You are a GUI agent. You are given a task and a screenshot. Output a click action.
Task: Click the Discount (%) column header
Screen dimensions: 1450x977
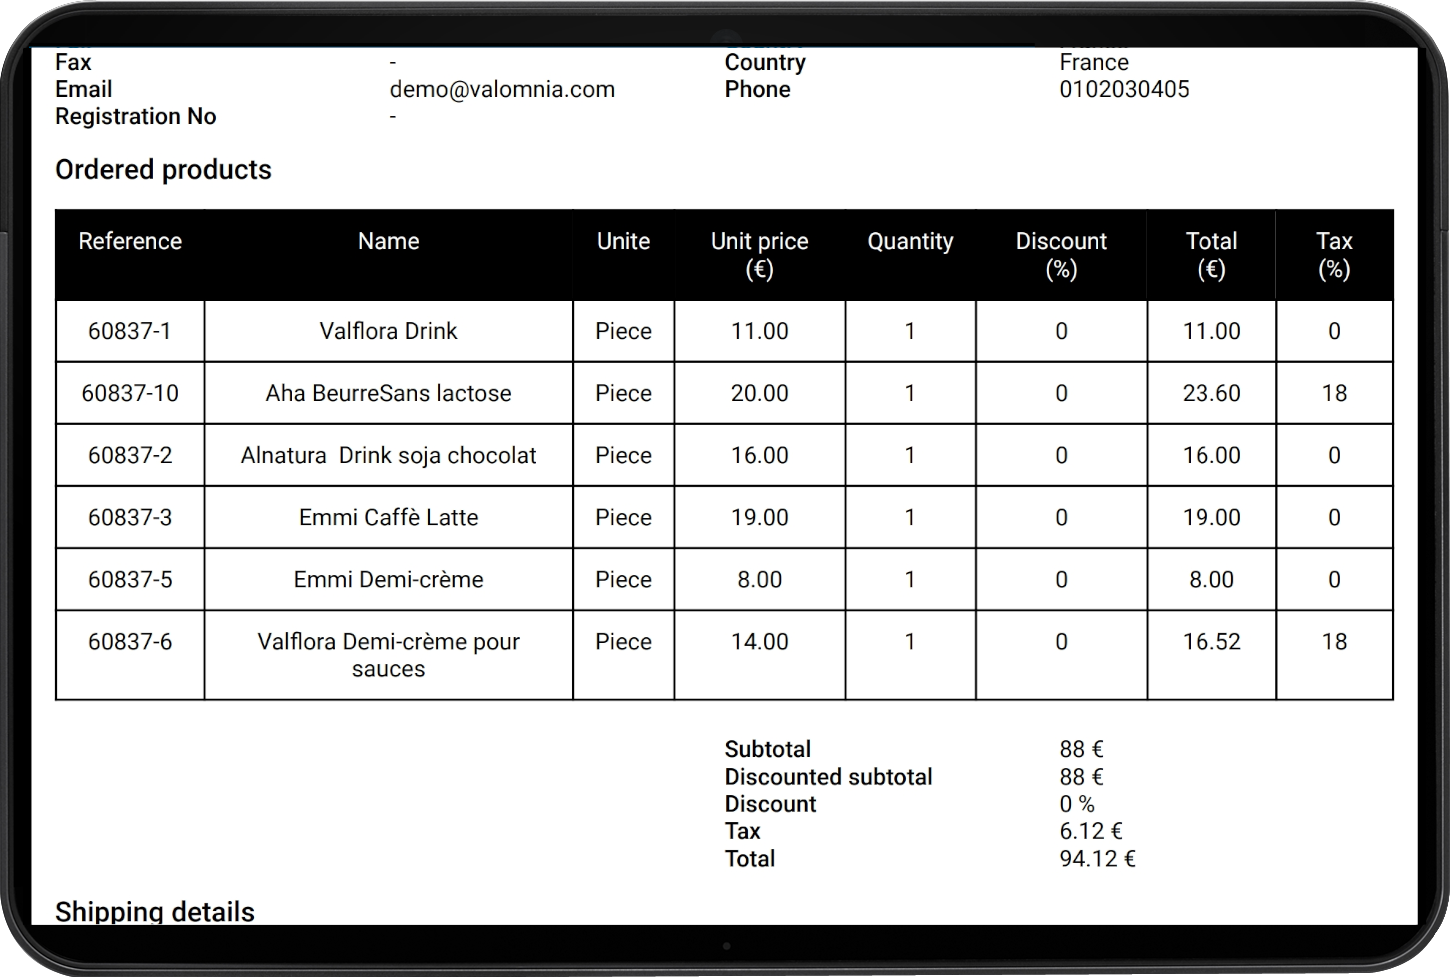1061,255
